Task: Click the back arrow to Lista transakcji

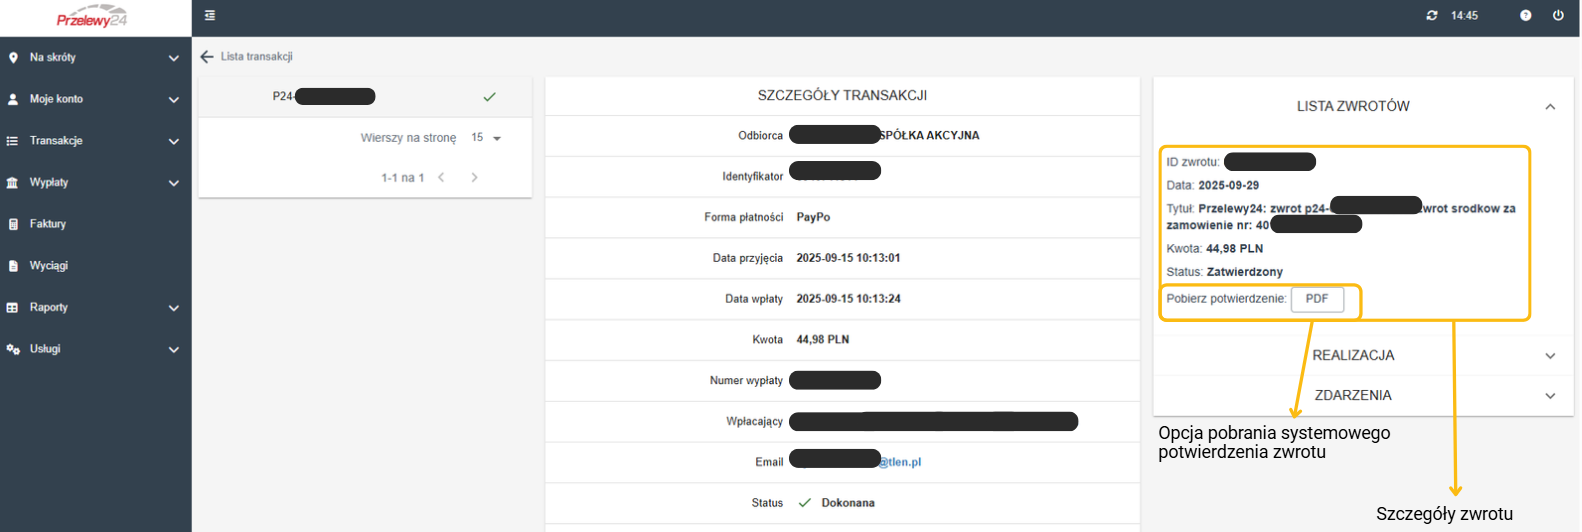Action: [x=207, y=57]
